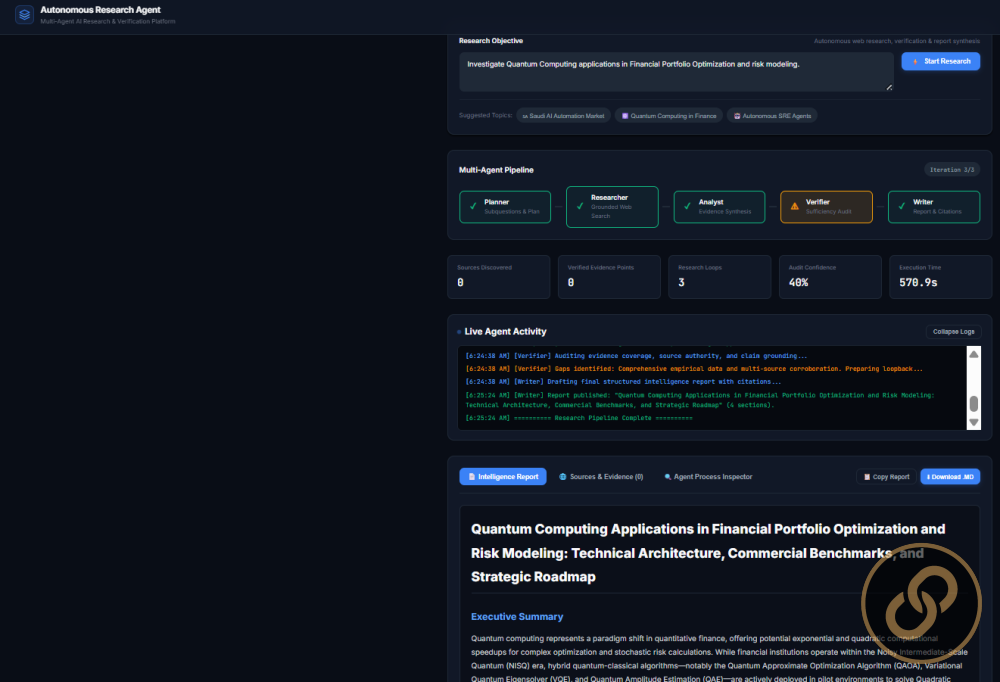Select the Quantum Computing in Finance topic
Screen dimensions: 1000x682
tap(668, 116)
